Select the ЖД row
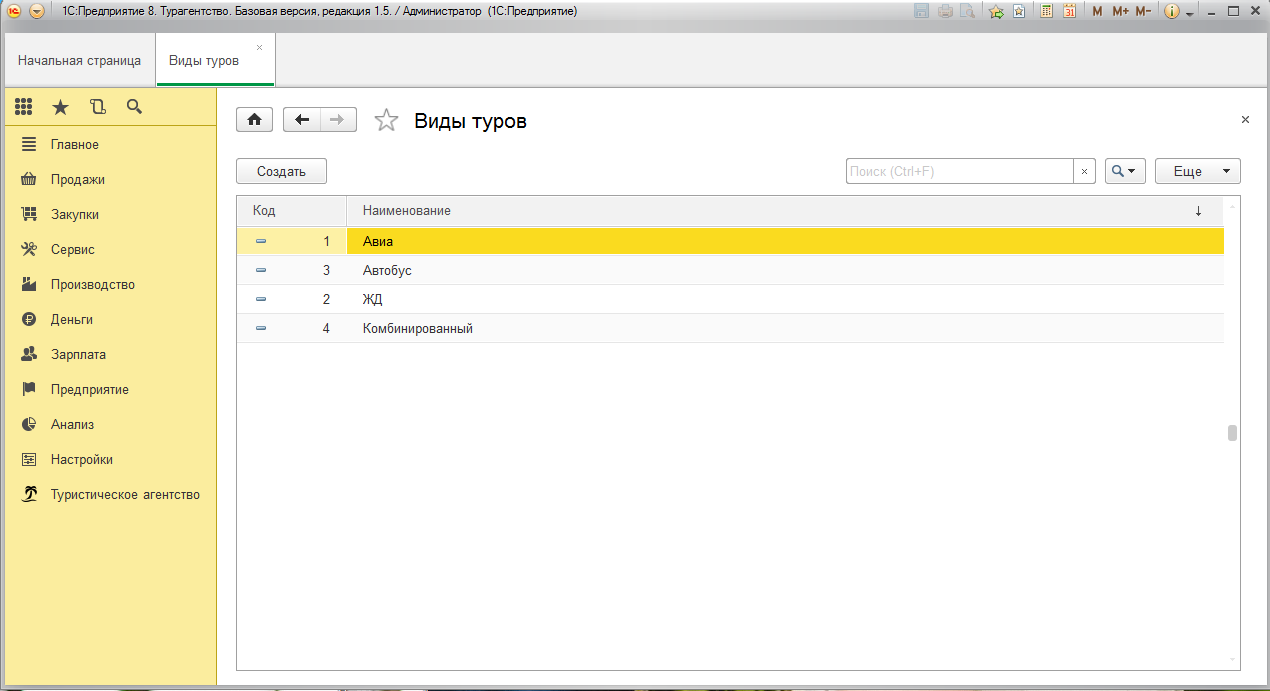 pos(730,299)
